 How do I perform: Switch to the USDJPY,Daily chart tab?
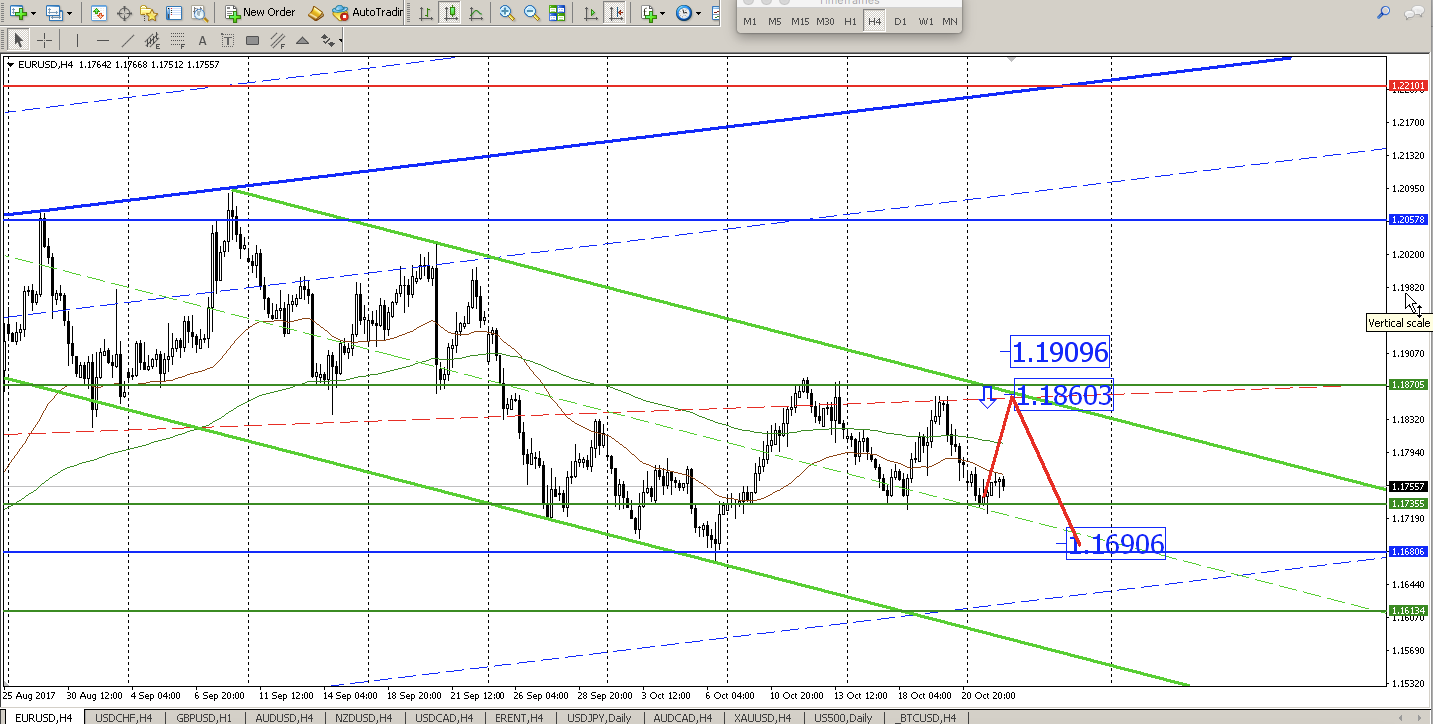(x=597, y=717)
